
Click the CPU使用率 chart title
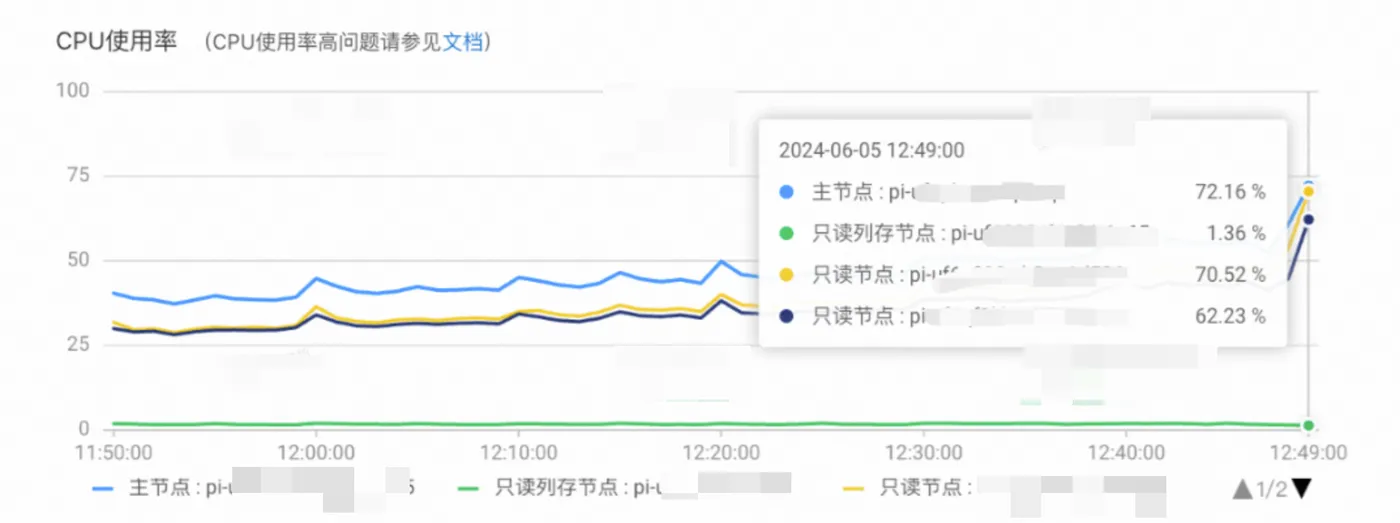pyautogui.click(x=116, y=42)
